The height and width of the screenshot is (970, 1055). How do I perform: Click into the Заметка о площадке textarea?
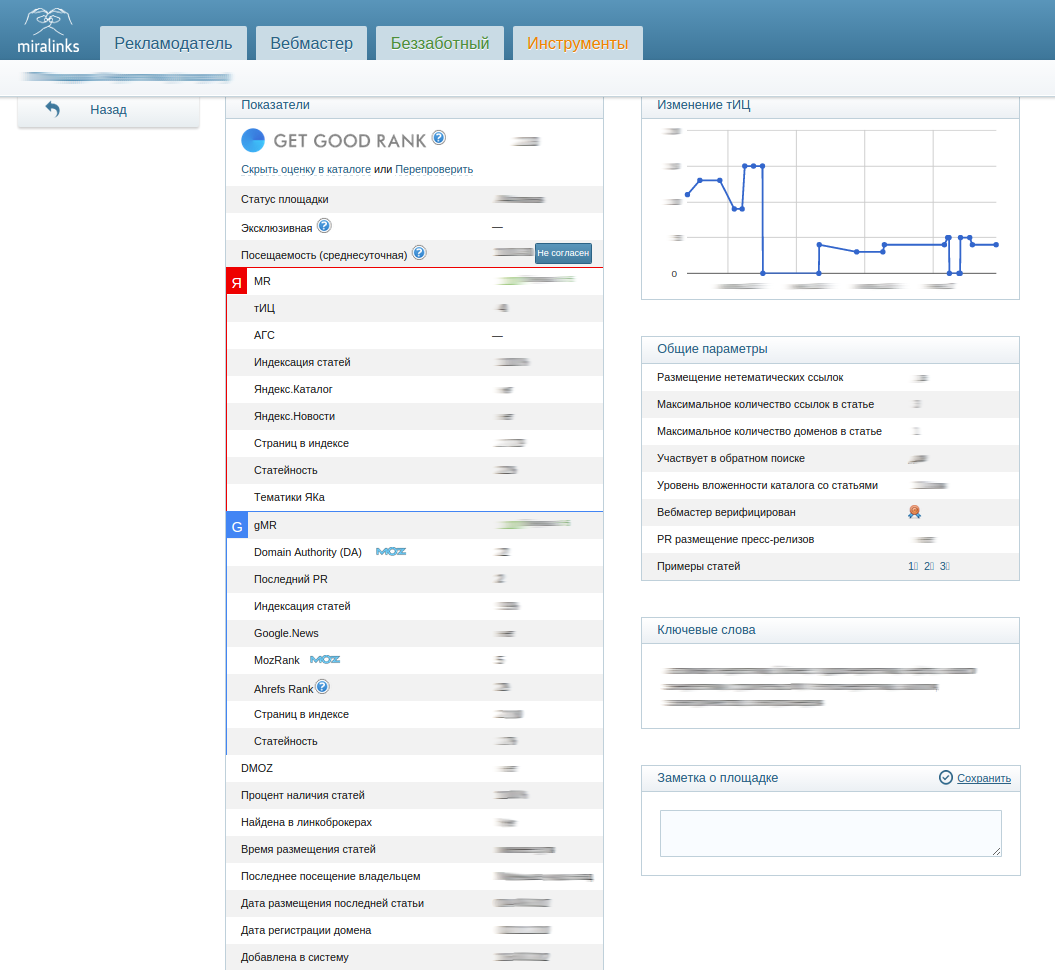click(x=830, y=833)
